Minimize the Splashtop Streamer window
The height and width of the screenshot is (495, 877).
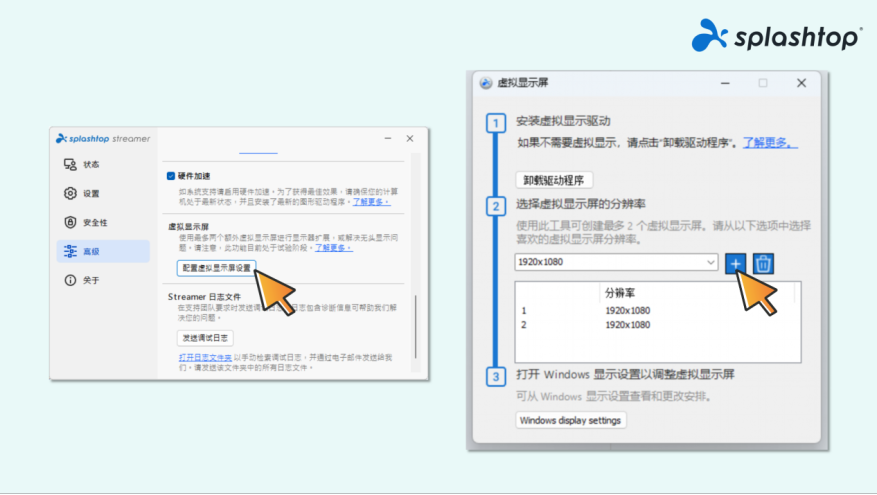[x=388, y=138]
